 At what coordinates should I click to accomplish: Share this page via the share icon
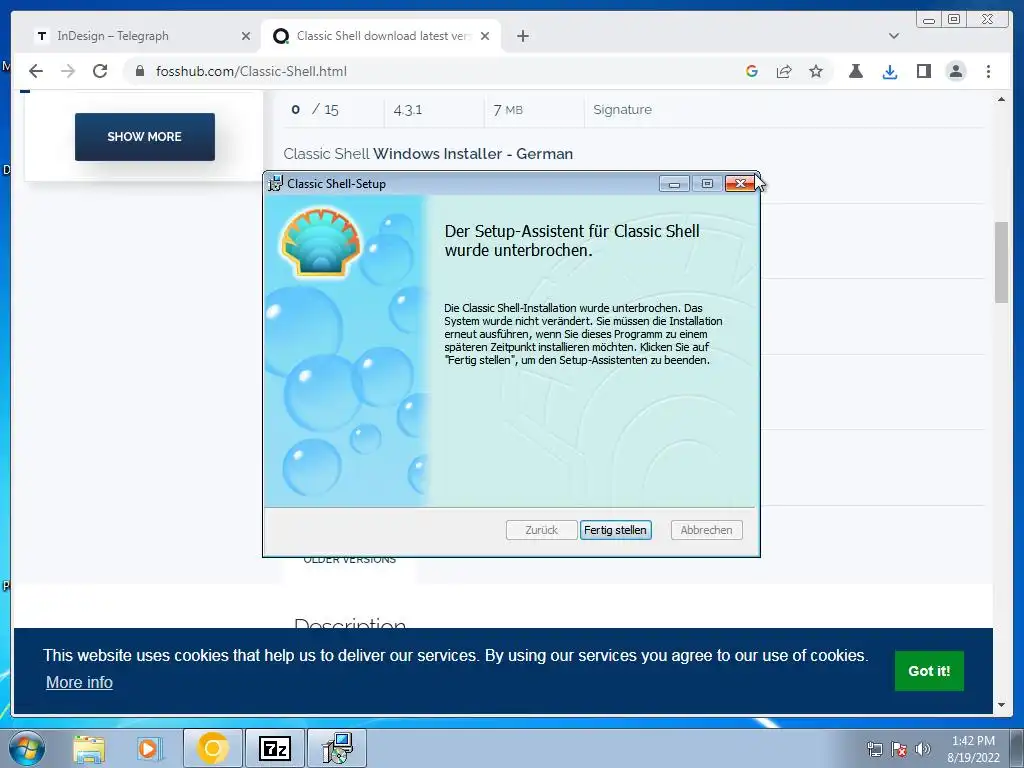point(784,71)
